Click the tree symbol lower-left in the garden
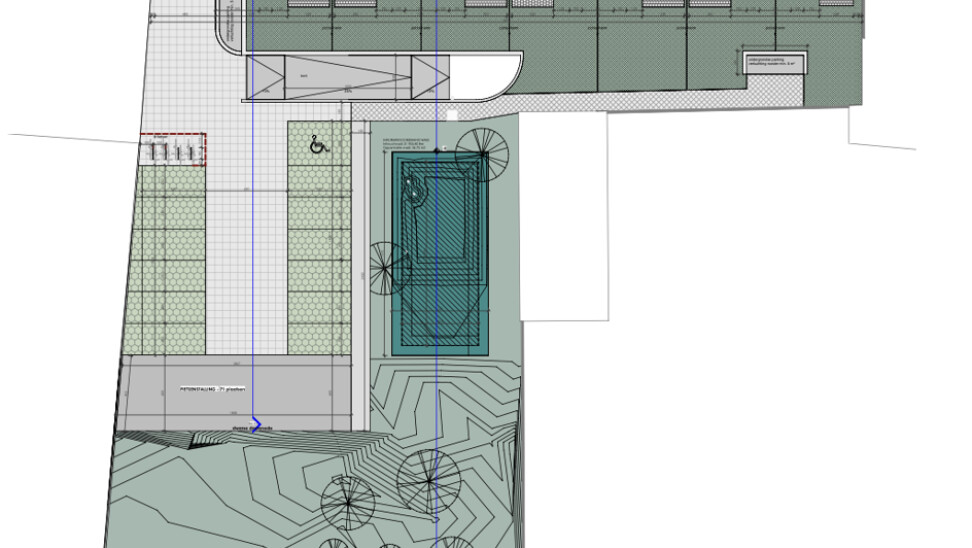This screenshot has width=972, height=548. 348,501
